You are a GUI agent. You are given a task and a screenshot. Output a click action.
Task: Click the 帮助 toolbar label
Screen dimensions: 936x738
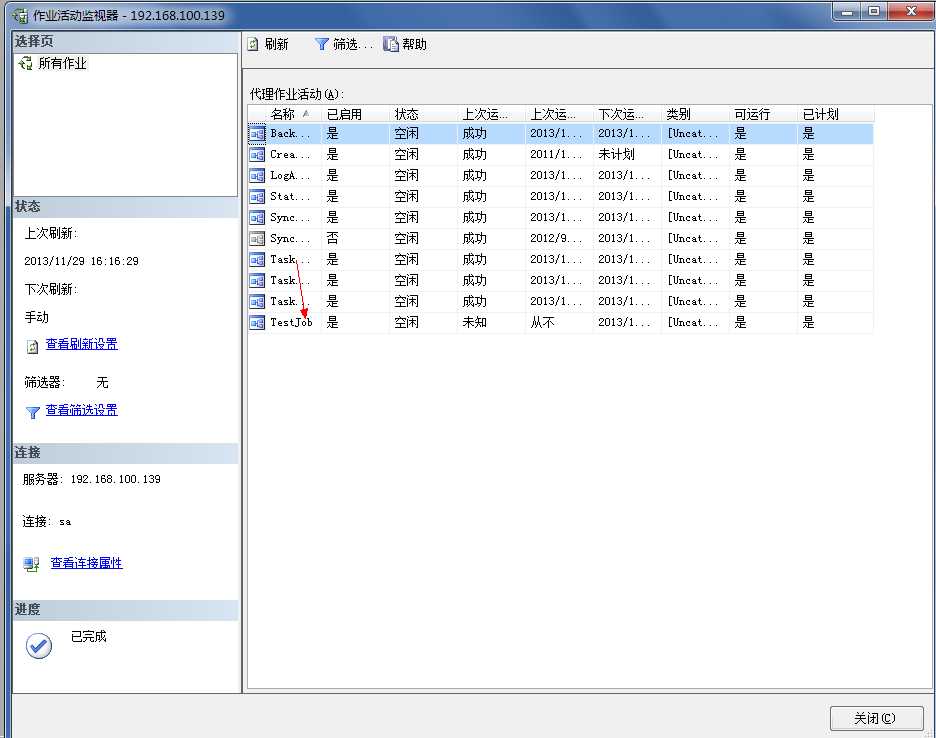pos(414,44)
